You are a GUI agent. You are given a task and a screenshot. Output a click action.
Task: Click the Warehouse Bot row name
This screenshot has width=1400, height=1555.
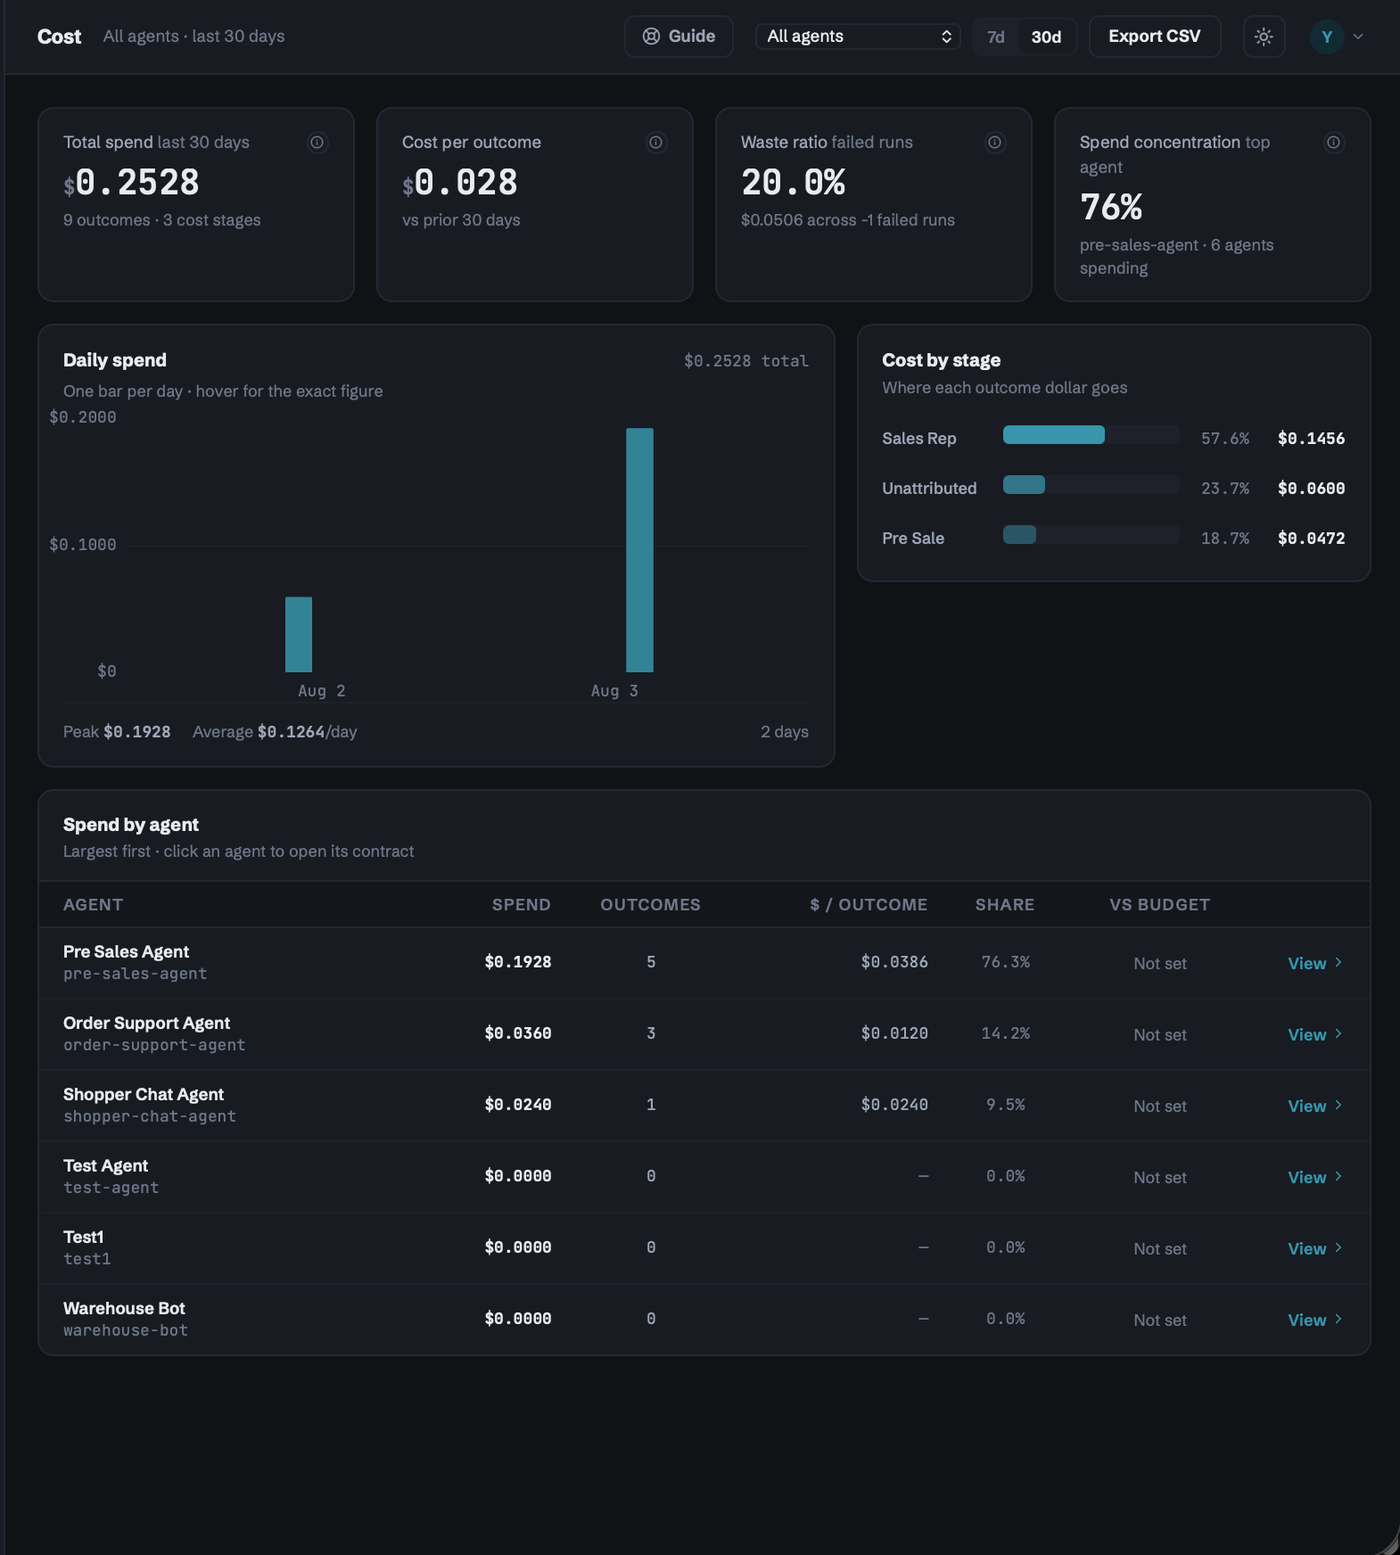coord(124,1308)
